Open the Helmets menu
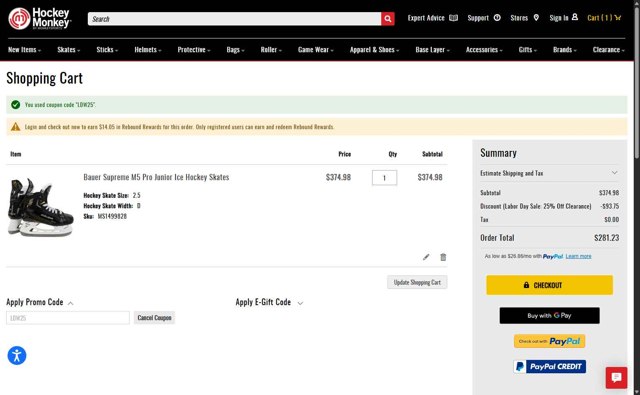 click(x=148, y=50)
